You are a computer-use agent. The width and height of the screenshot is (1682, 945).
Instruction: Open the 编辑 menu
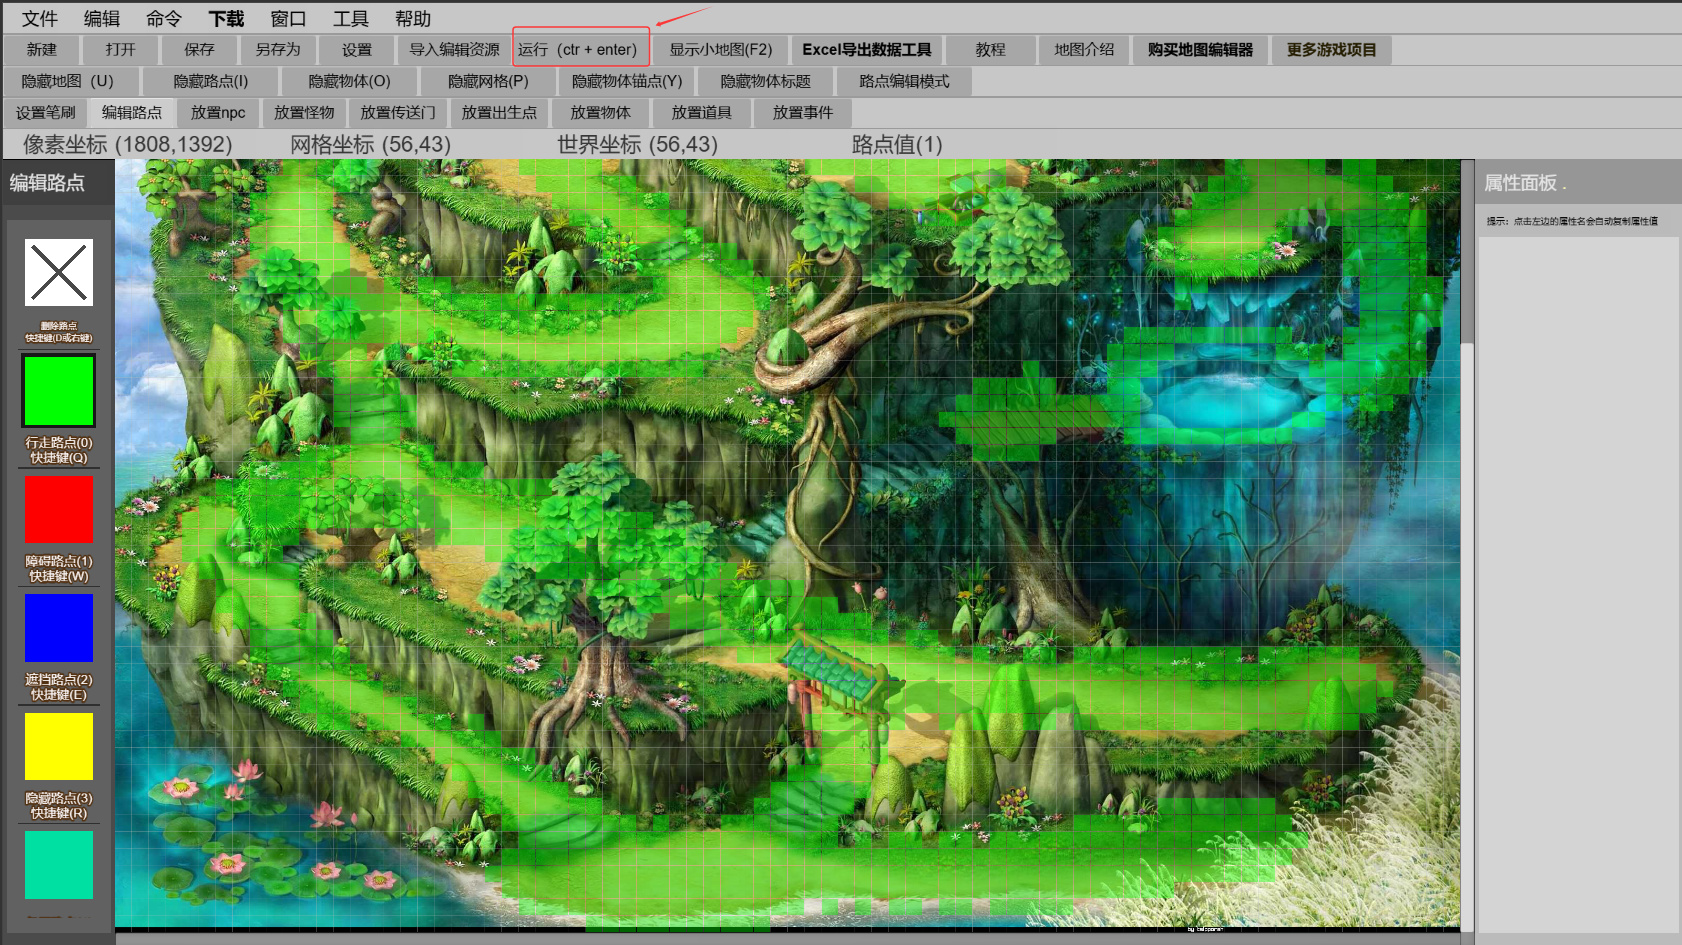coord(102,19)
